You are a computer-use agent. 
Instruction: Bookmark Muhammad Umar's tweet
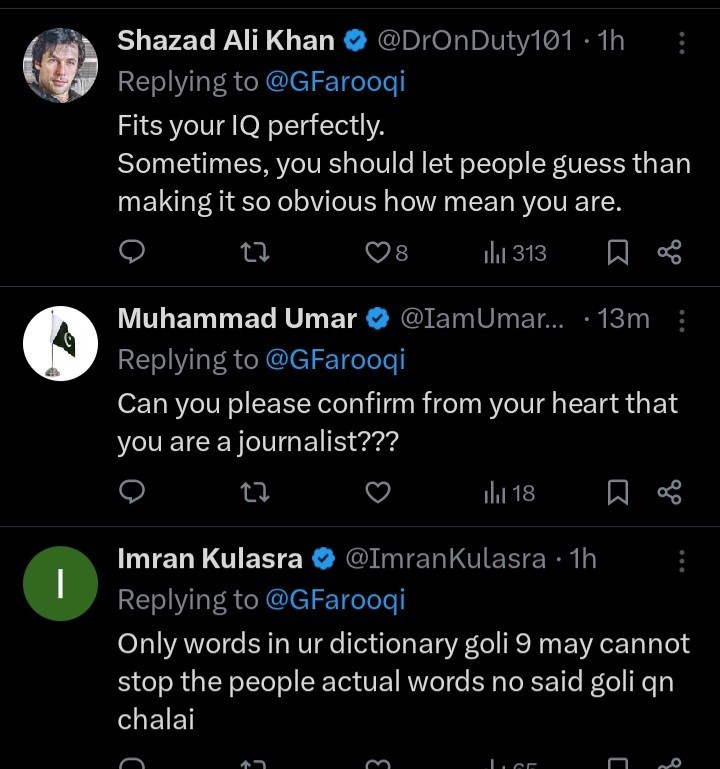618,492
